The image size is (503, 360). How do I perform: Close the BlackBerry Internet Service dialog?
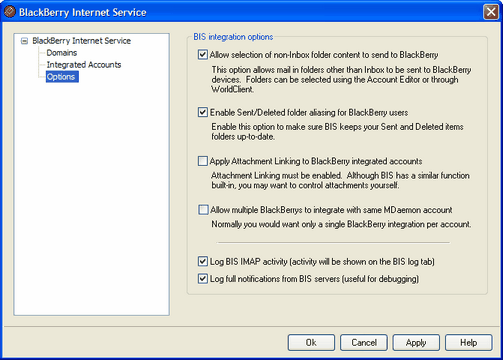491,12
